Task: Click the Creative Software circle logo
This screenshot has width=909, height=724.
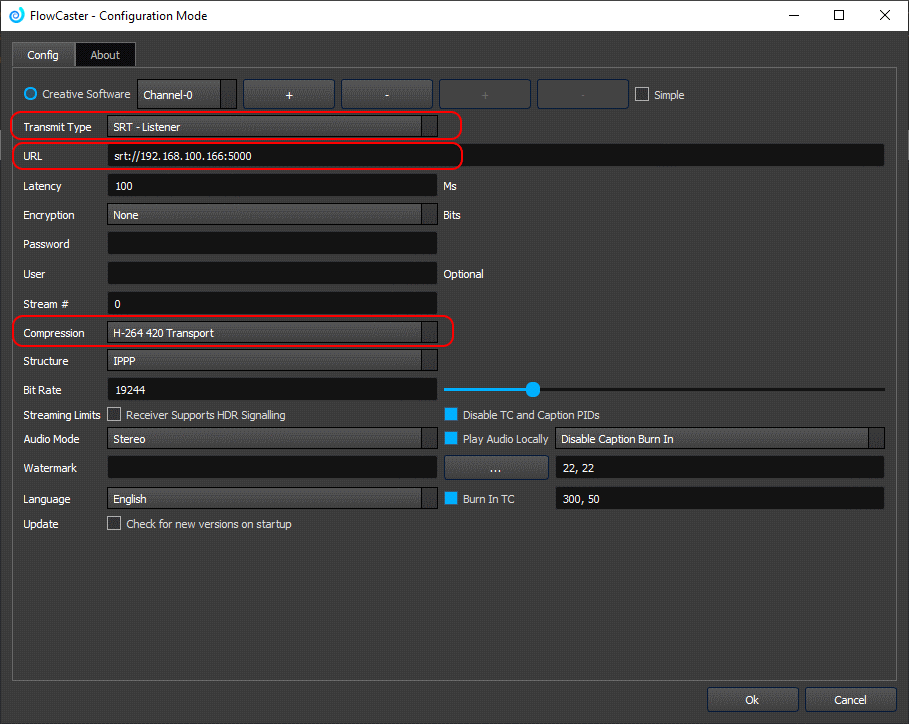Action: point(30,94)
